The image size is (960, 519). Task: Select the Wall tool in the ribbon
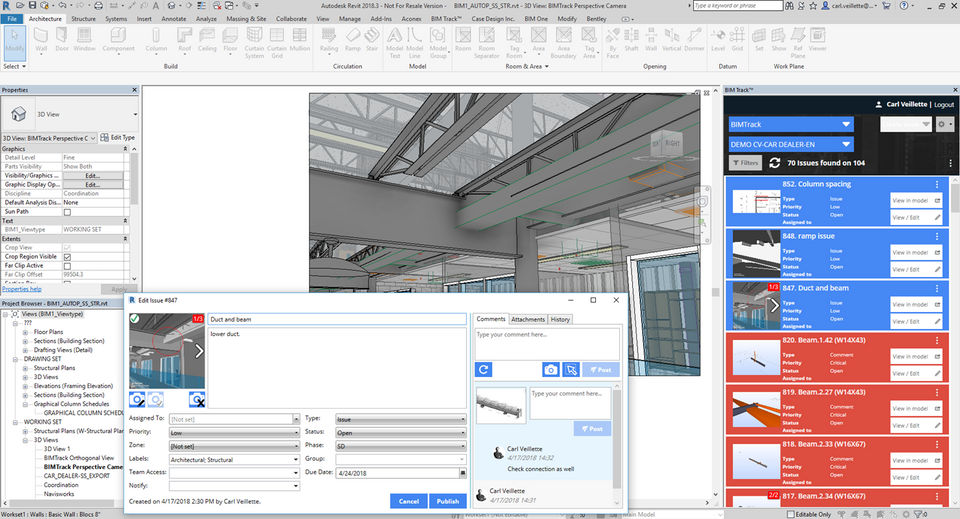tap(41, 42)
